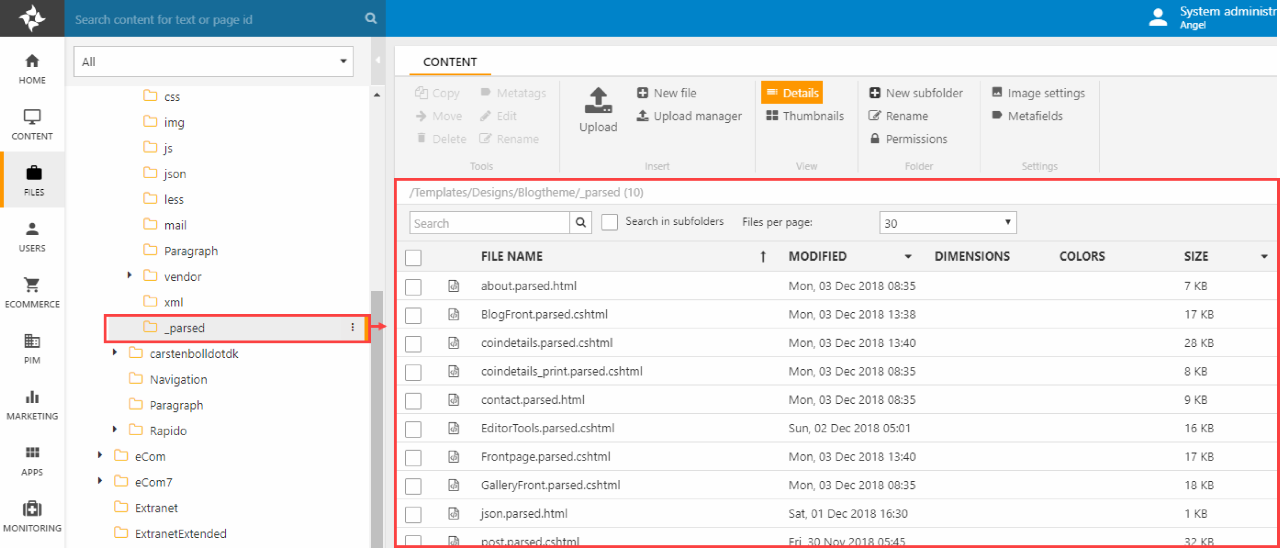This screenshot has width=1280, height=548.
Task: Expand the vendor folder in tree
Action: tap(130, 275)
